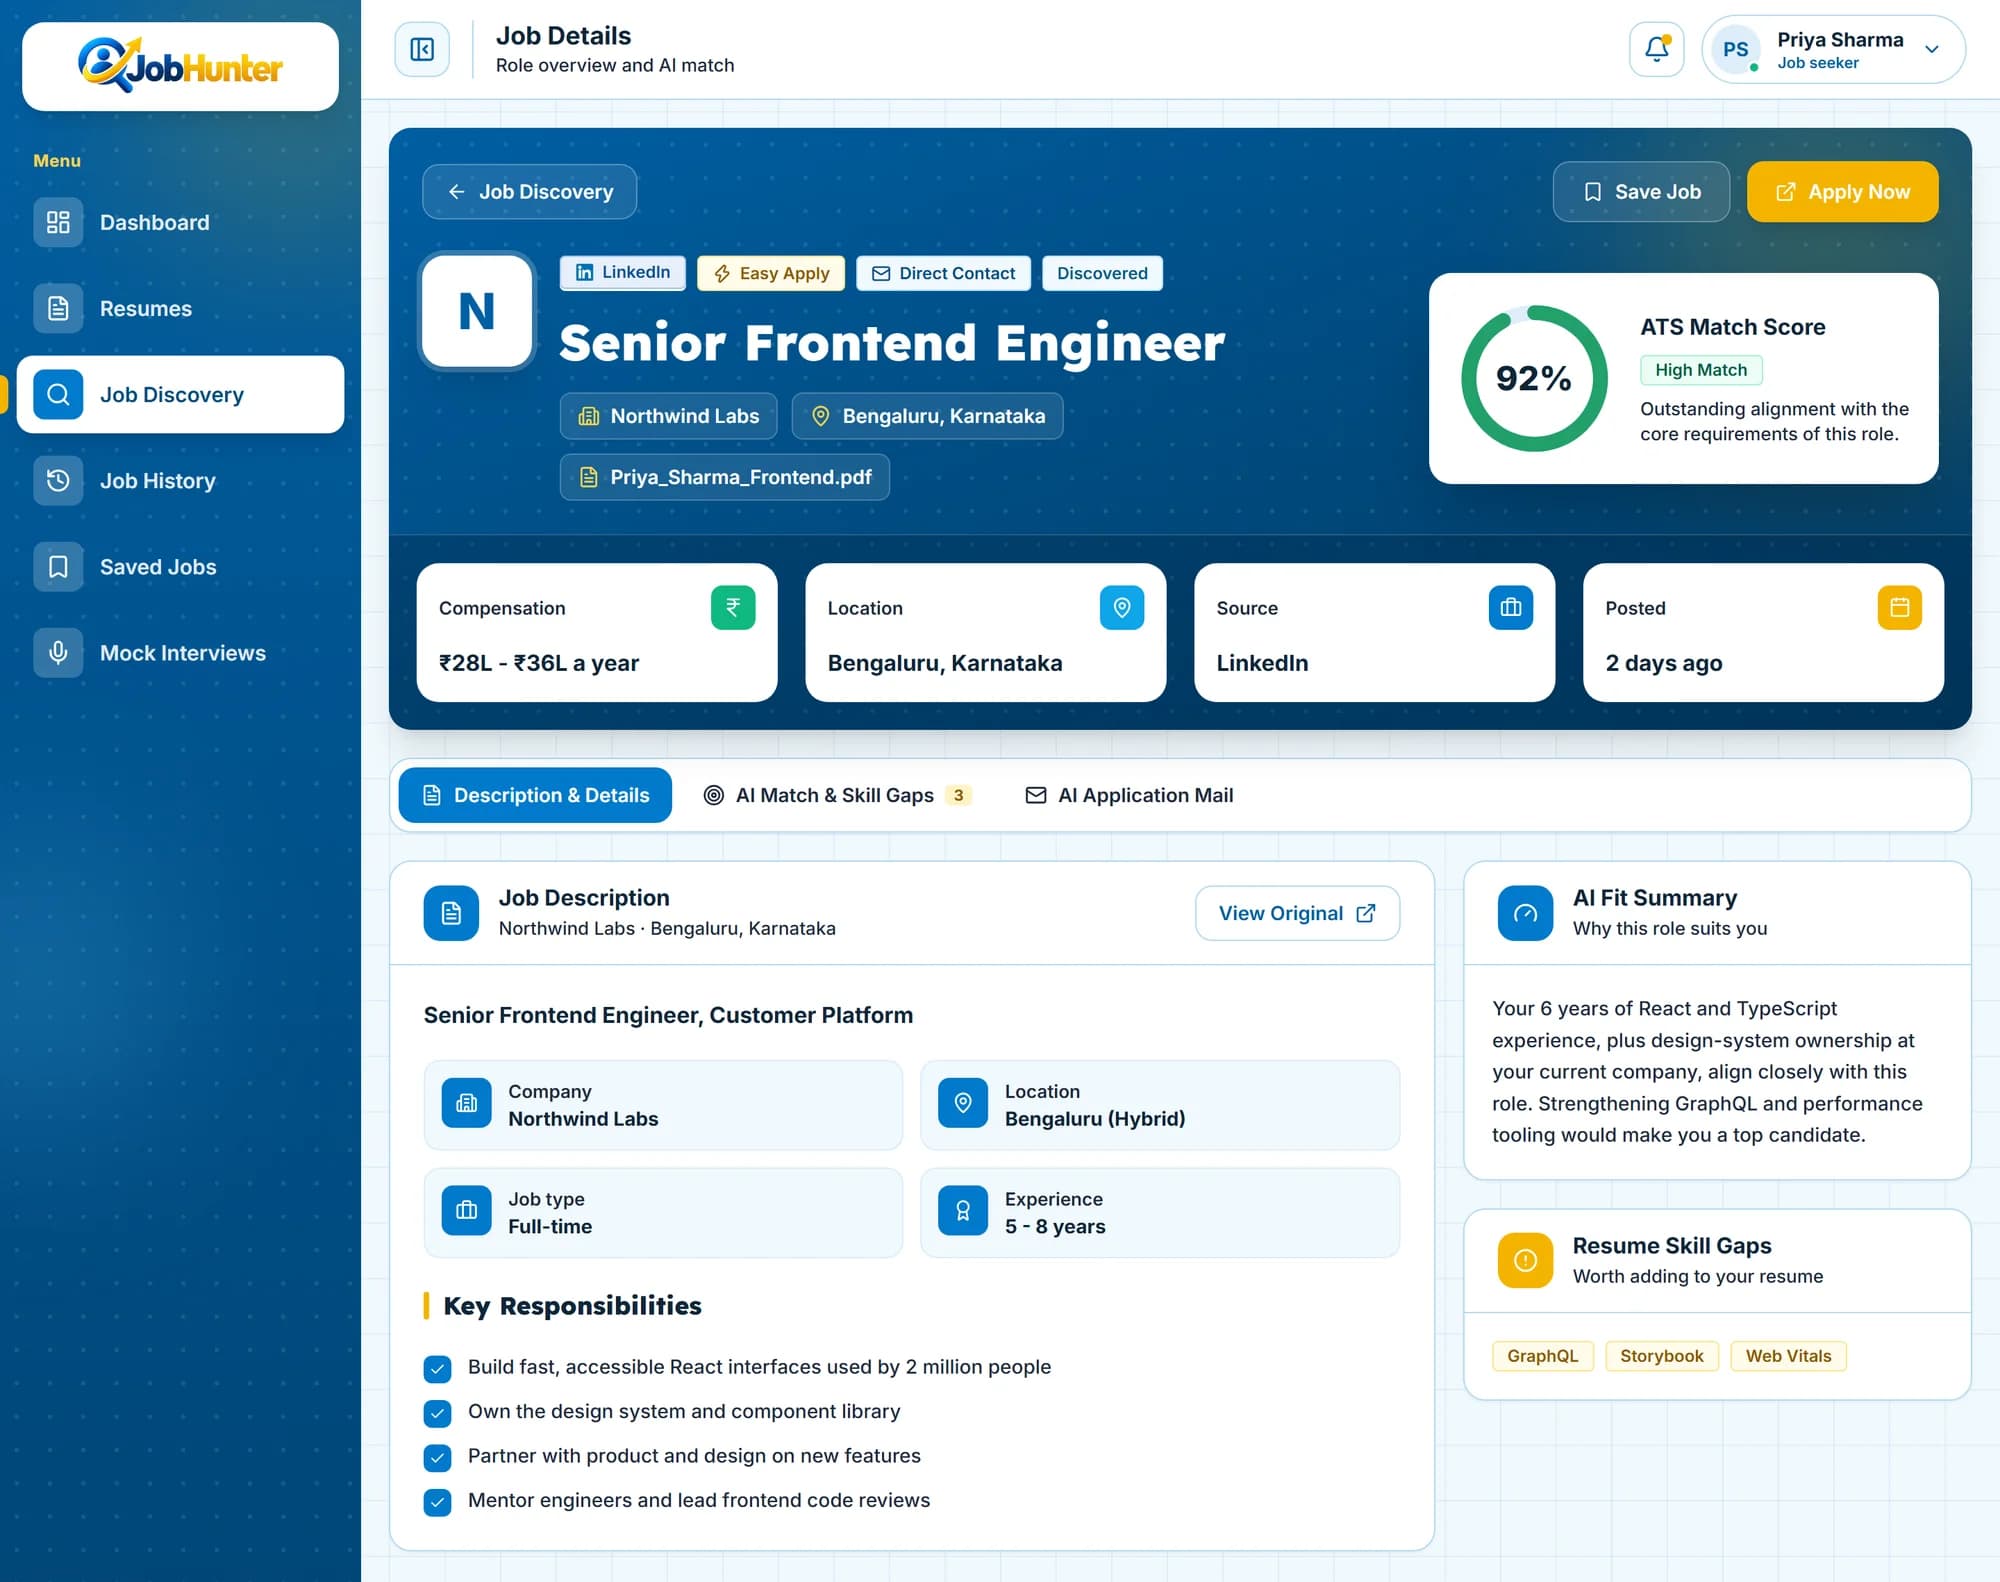Open Dashboard from the sidebar
Screen dimensions: 2000x1582
click(x=180, y=222)
